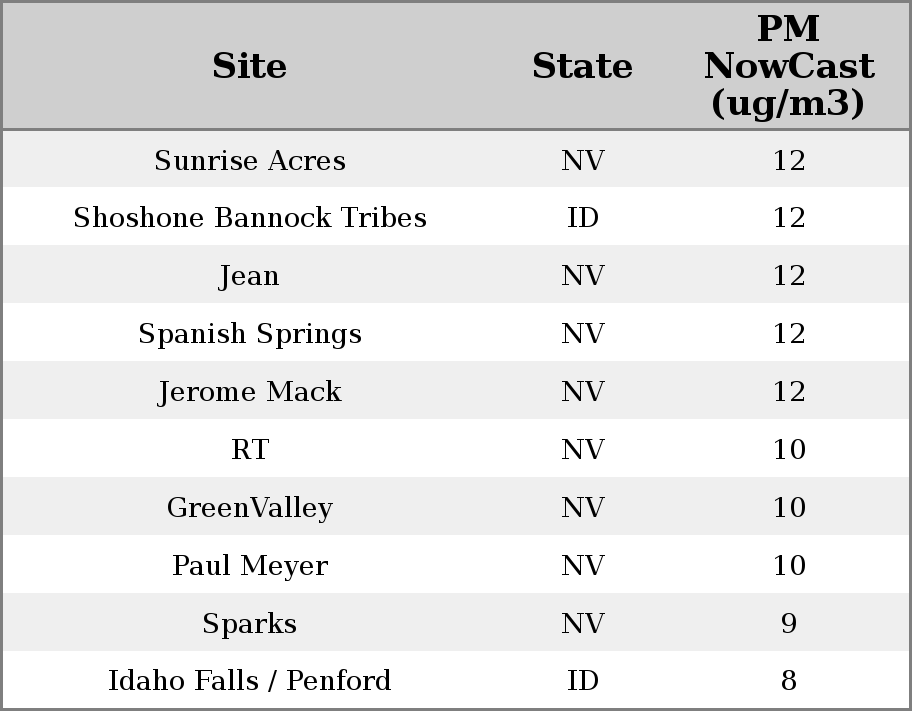Select the Paul Meyer site cell
The image size is (912, 711).
coord(250,566)
